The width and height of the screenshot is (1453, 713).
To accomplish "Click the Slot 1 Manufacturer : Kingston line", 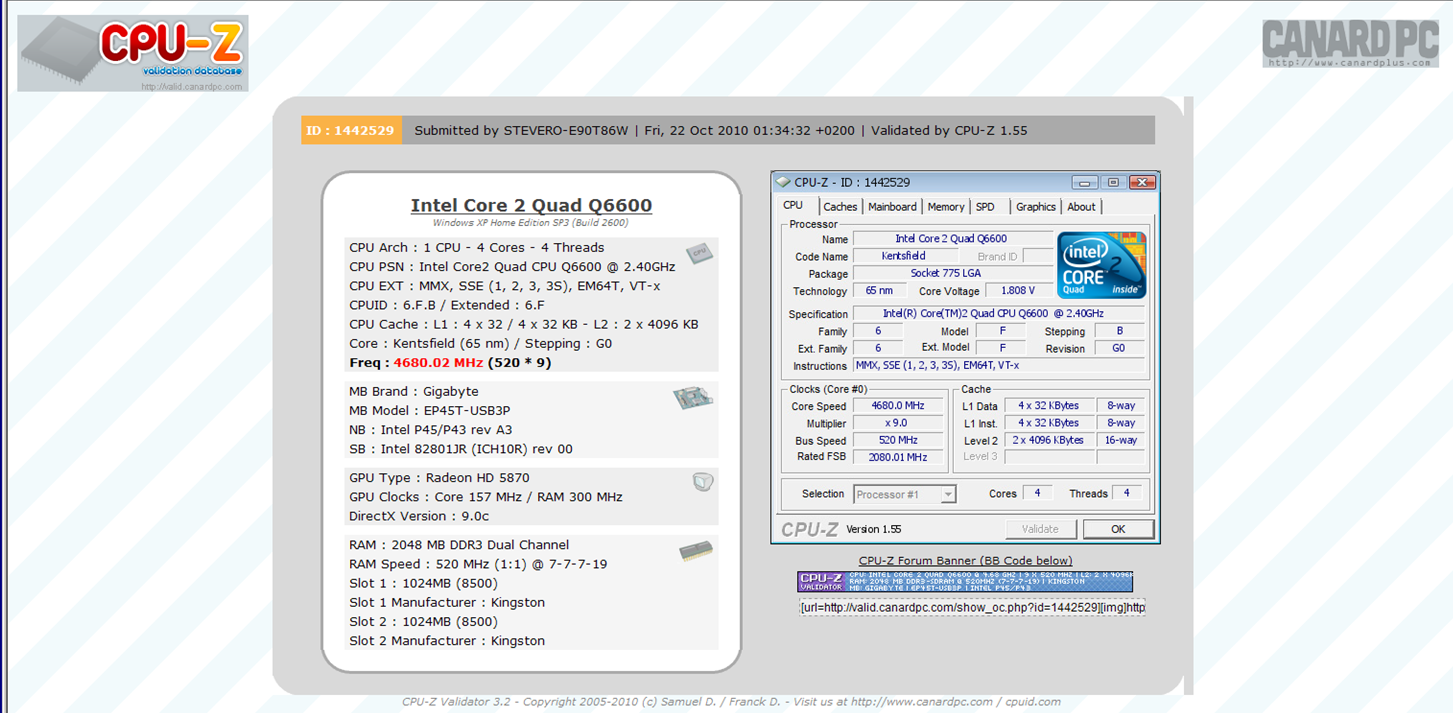I will click(447, 602).
